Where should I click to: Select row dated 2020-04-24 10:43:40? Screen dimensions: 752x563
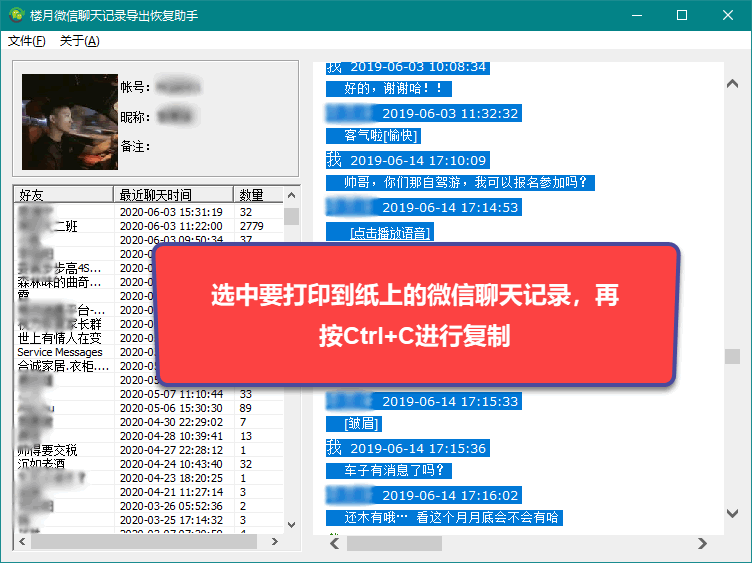pos(149,464)
